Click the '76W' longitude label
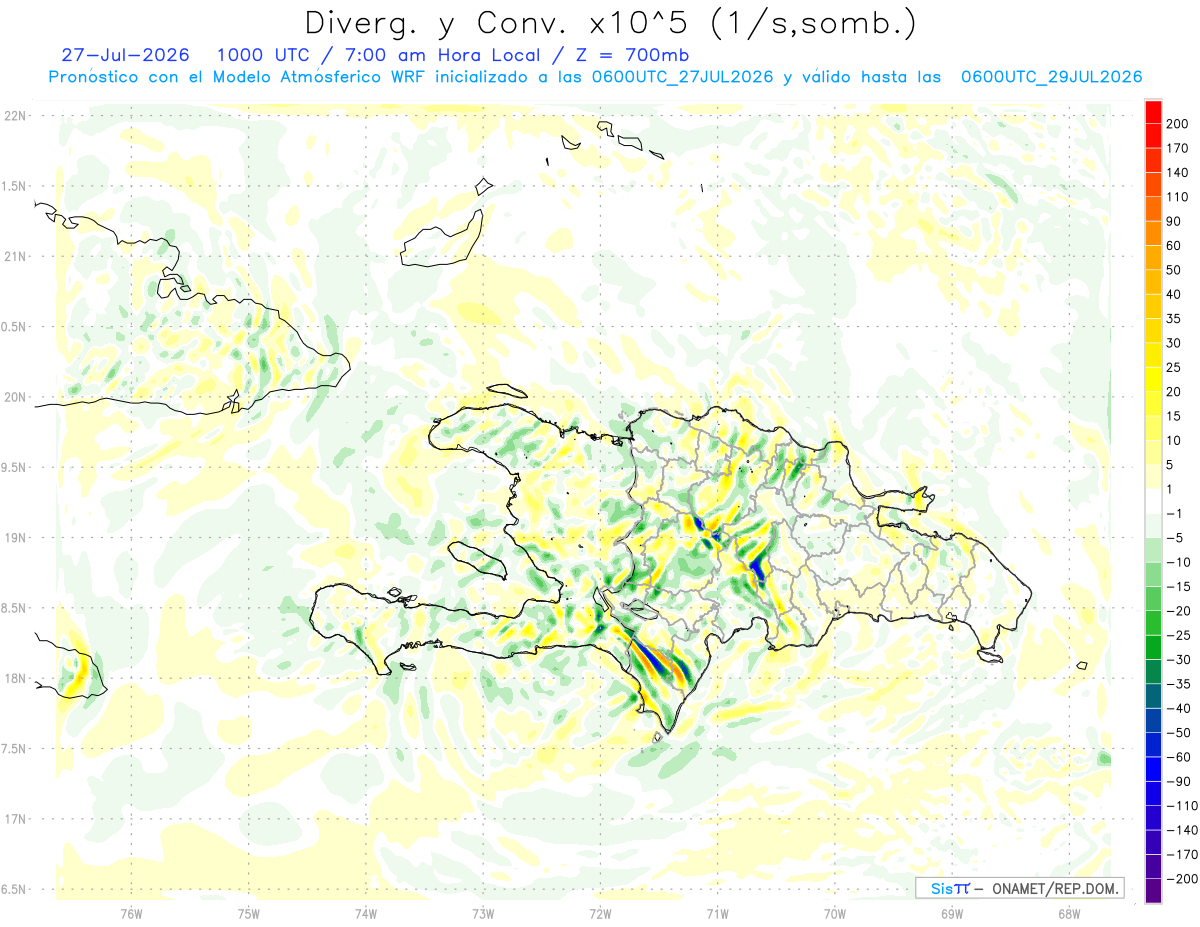The height and width of the screenshot is (927, 1200). [131, 914]
